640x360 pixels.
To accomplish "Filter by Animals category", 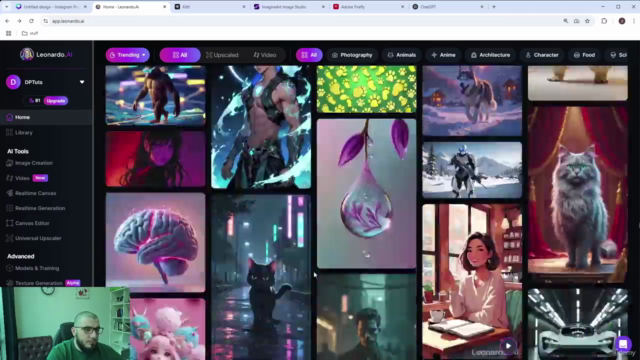I will [x=402, y=55].
